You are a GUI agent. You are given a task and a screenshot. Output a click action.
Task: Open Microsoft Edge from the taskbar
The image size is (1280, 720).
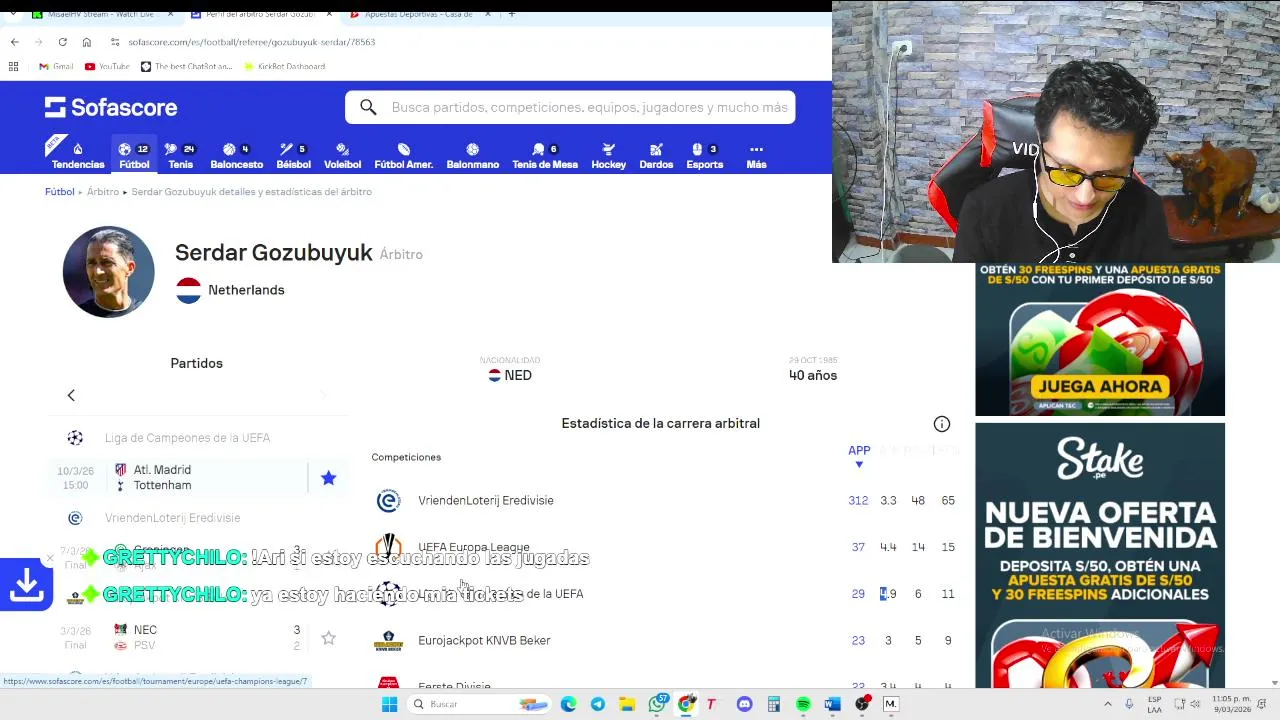[x=568, y=704]
